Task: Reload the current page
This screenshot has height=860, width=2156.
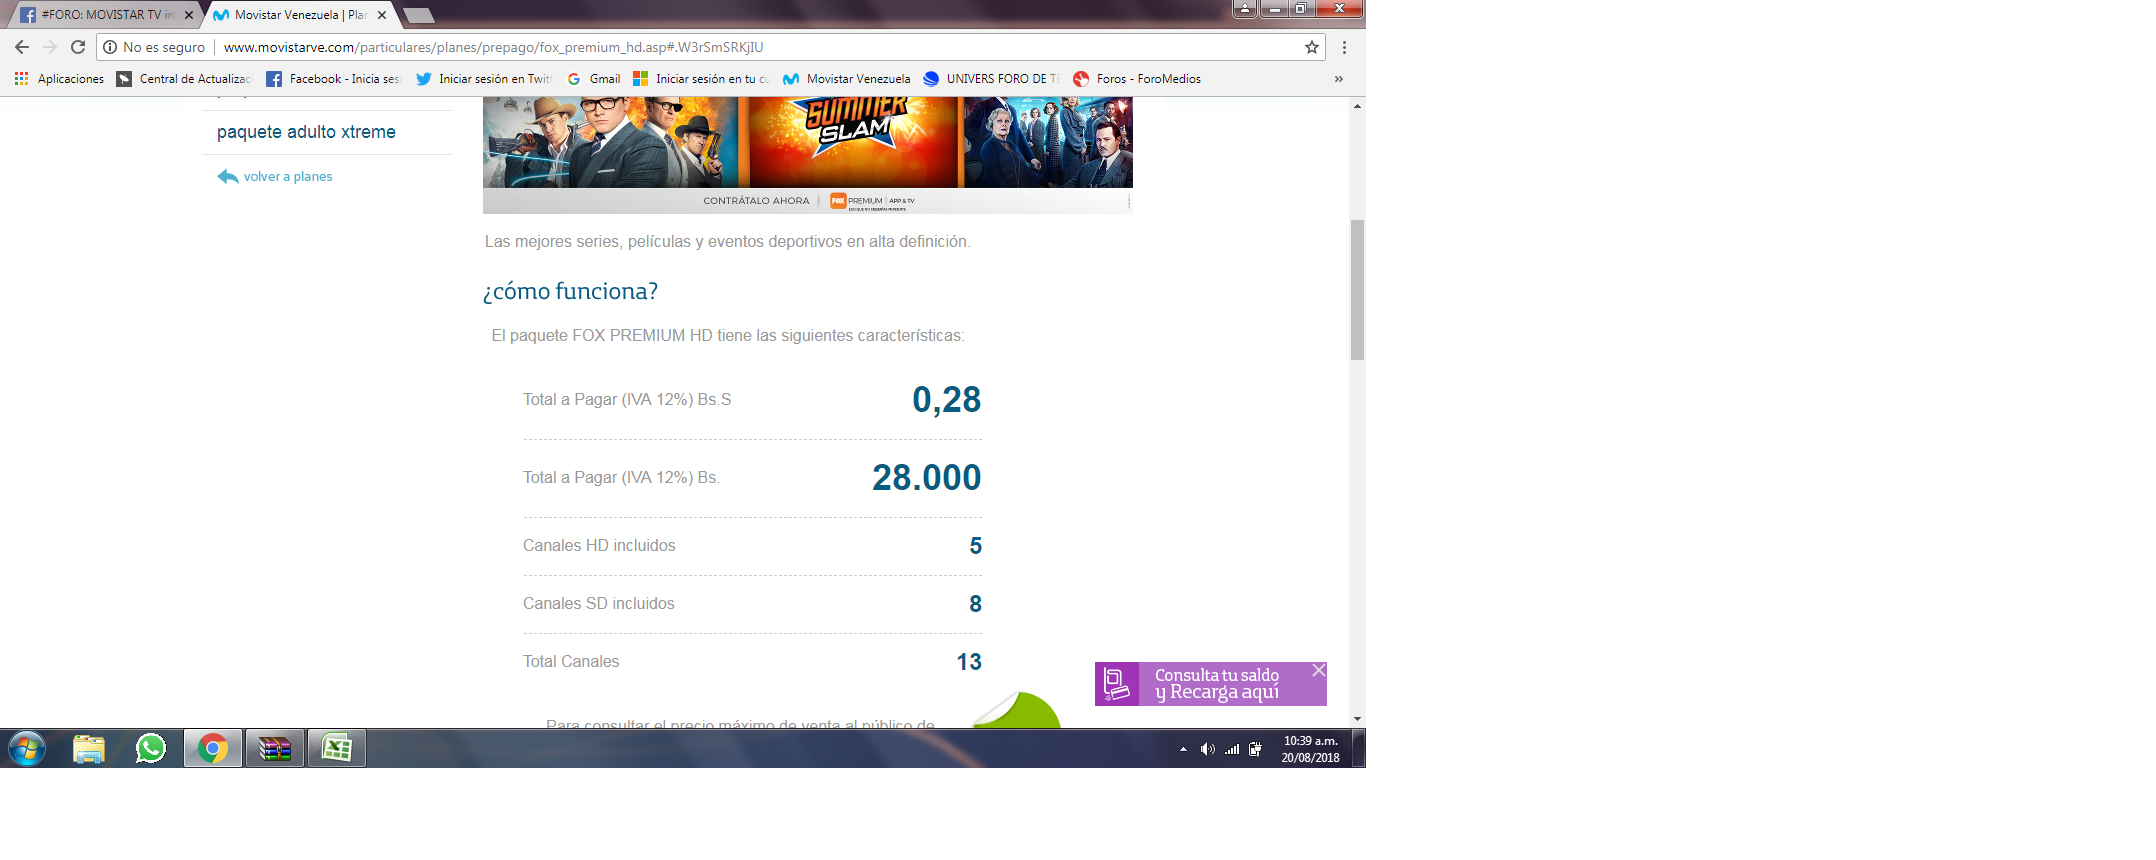Action: [78, 47]
